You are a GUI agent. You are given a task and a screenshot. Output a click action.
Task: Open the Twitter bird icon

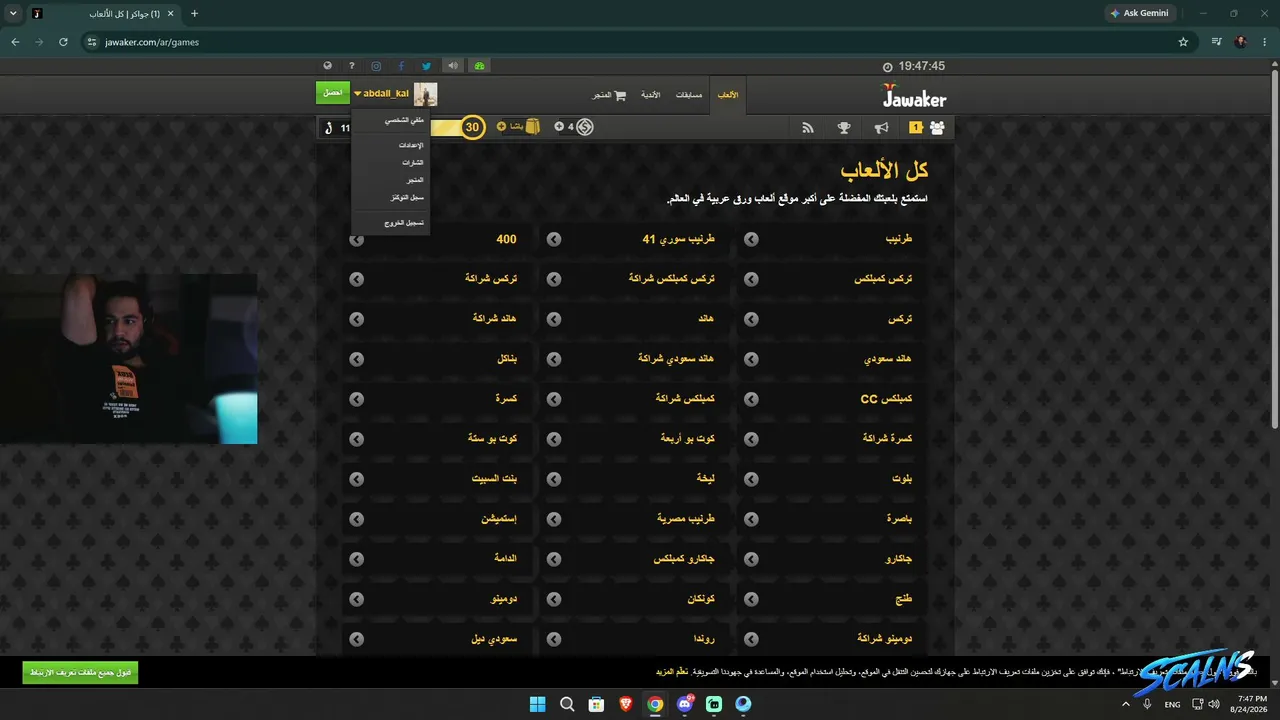click(x=426, y=66)
